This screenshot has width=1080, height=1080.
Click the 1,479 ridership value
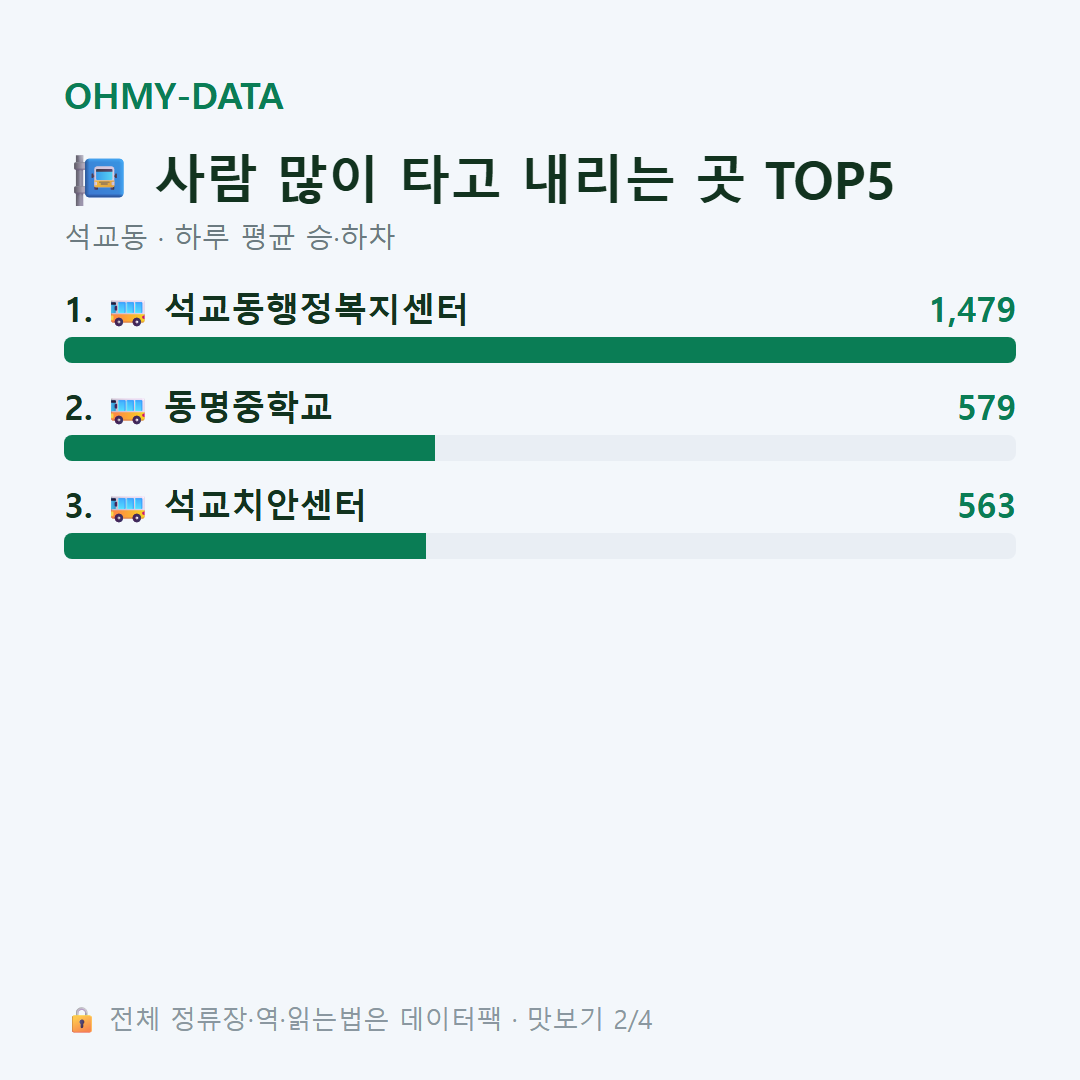[x=973, y=310]
